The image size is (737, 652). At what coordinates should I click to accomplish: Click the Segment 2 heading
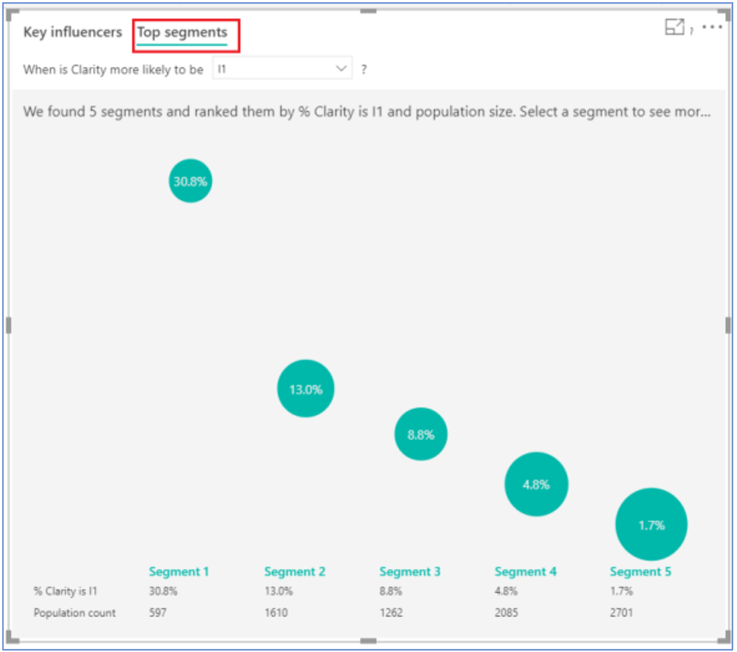click(x=295, y=572)
